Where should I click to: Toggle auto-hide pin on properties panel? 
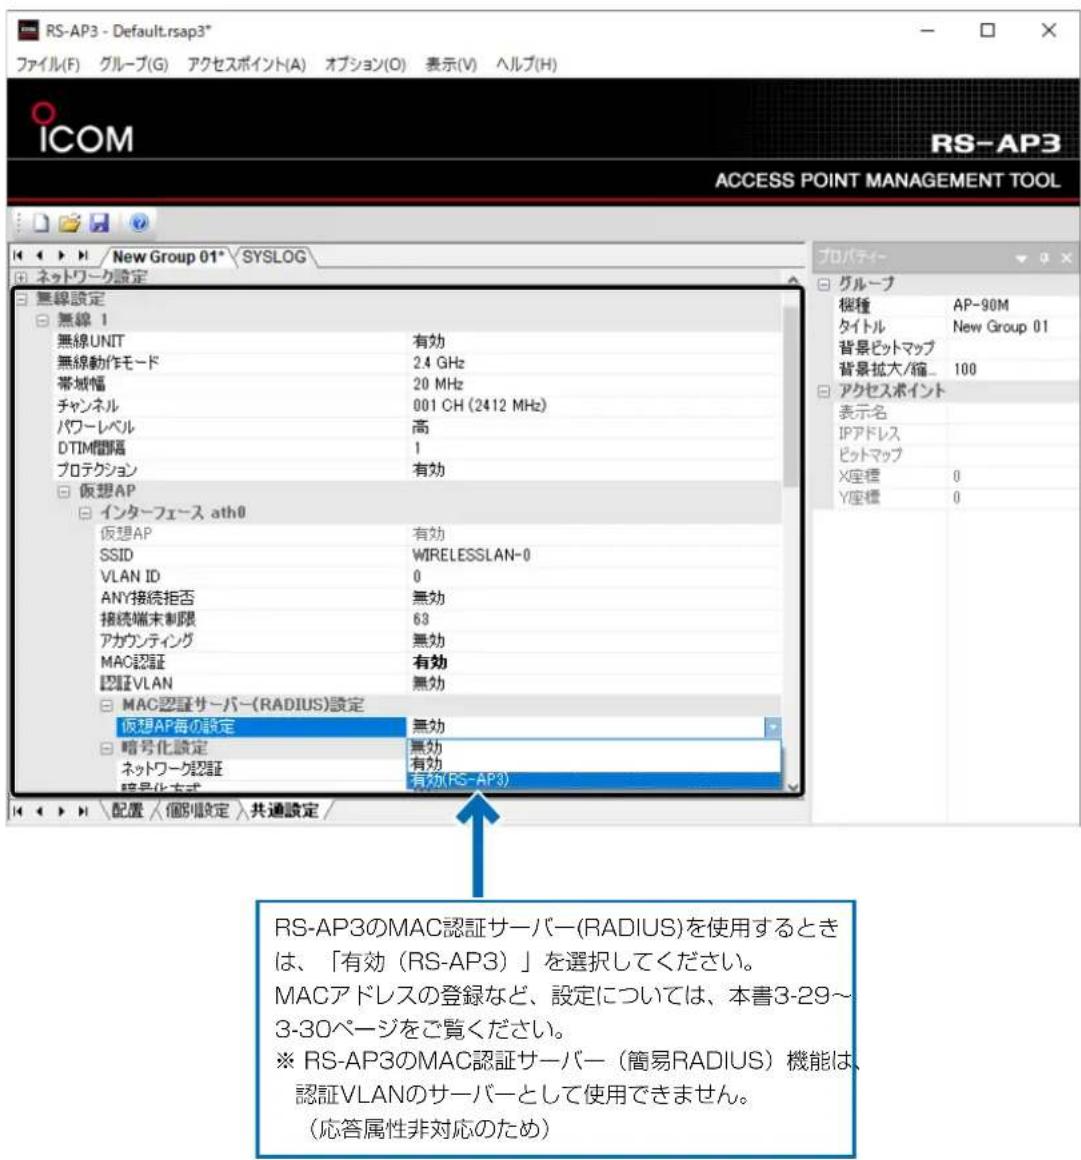point(1044,258)
